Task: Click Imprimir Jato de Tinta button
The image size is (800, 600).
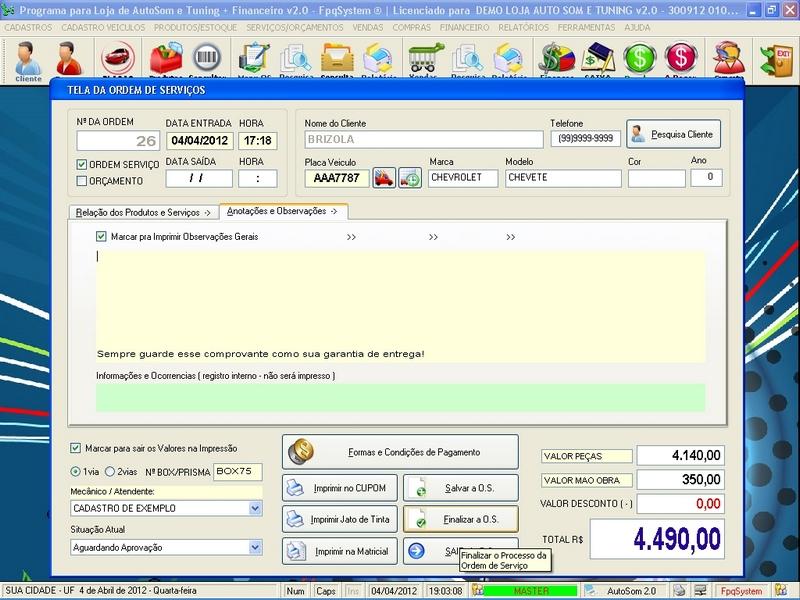Action: [340, 519]
